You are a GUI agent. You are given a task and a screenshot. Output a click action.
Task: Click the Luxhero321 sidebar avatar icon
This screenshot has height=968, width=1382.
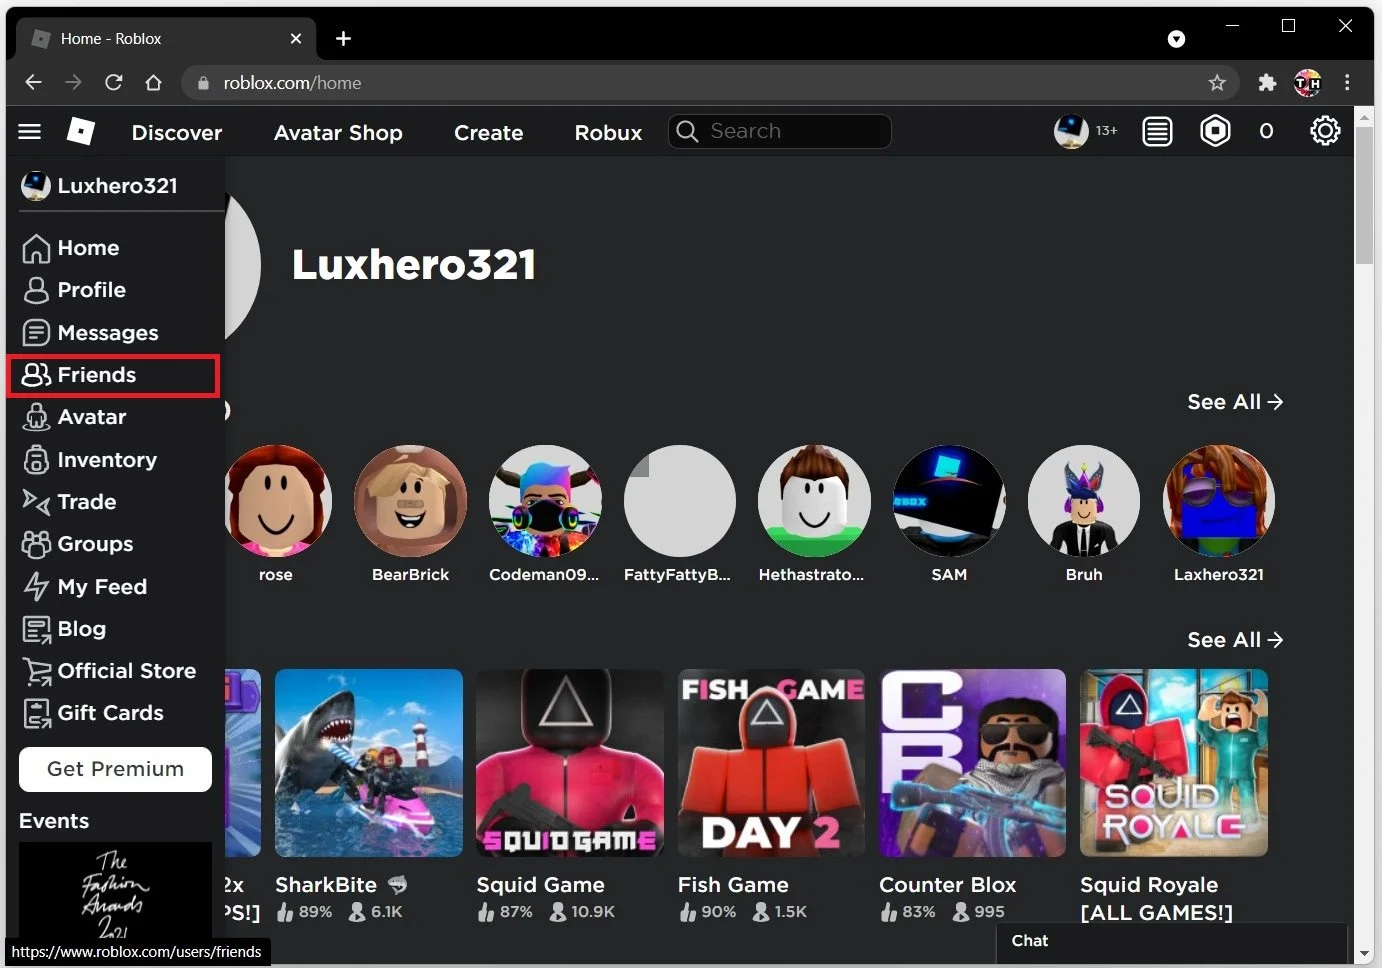point(35,186)
